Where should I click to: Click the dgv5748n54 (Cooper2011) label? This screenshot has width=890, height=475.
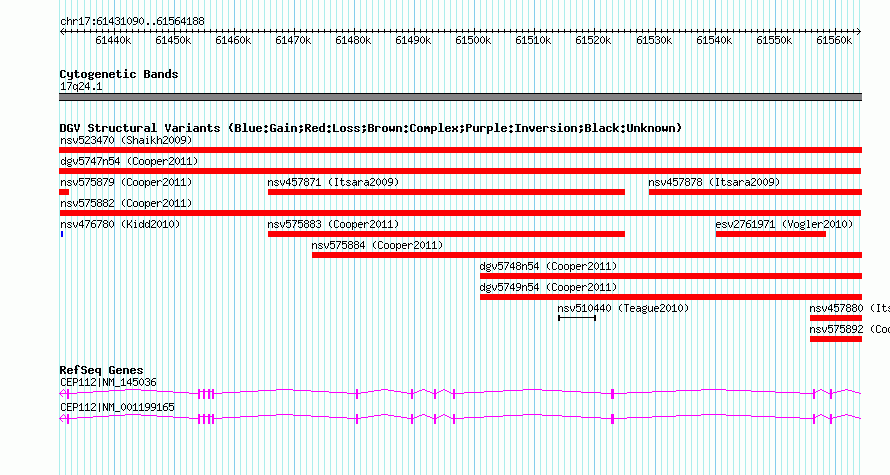[x=548, y=266]
